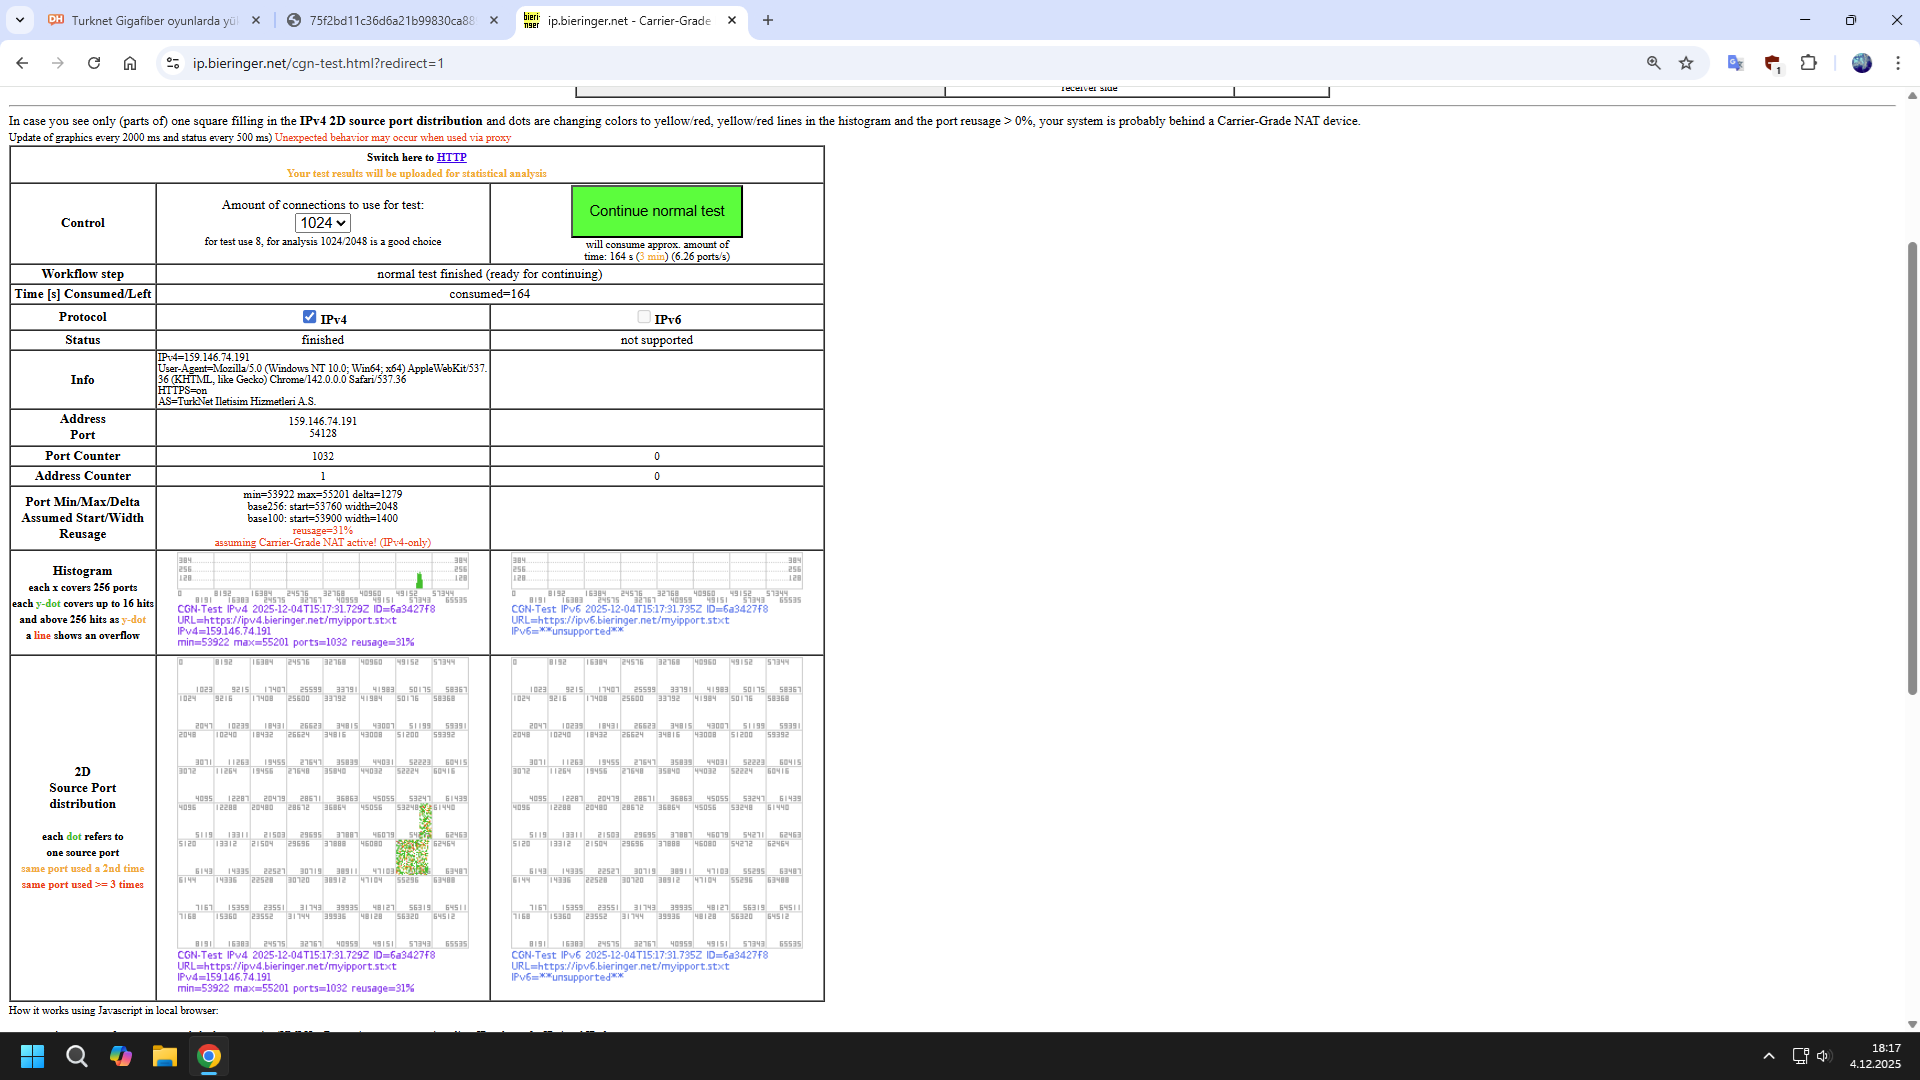Enable the IPv6 protocol checkbox
1920x1080 pixels.
(x=644, y=317)
